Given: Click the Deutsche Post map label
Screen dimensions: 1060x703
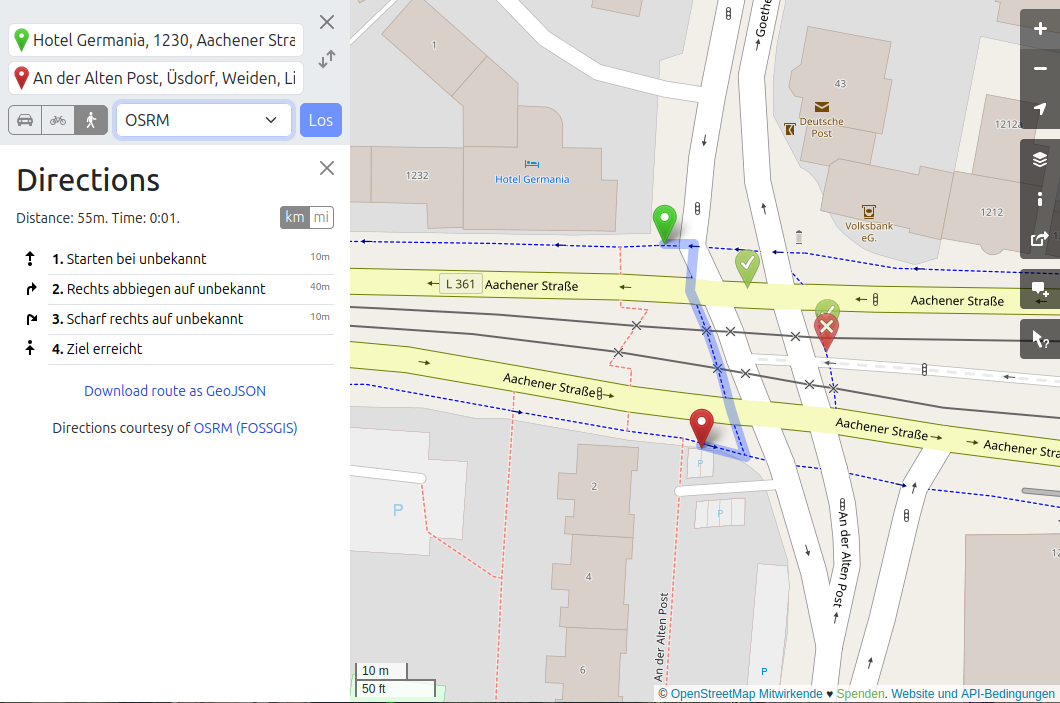Looking at the screenshot, I should [821, 128].
